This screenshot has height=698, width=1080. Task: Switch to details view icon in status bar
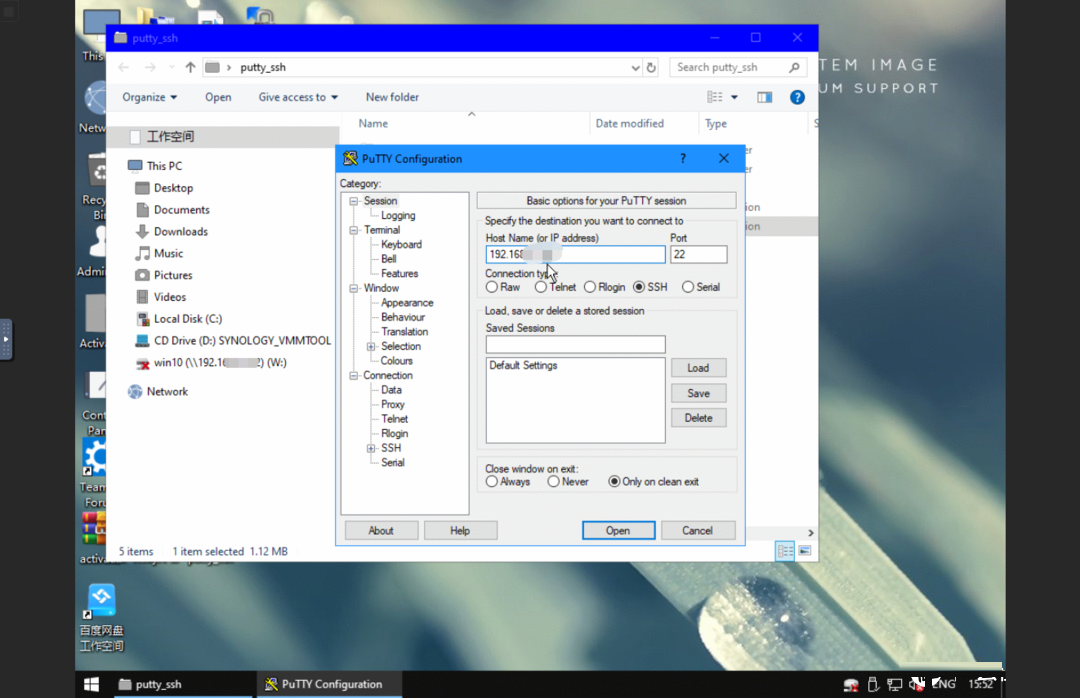785,551
